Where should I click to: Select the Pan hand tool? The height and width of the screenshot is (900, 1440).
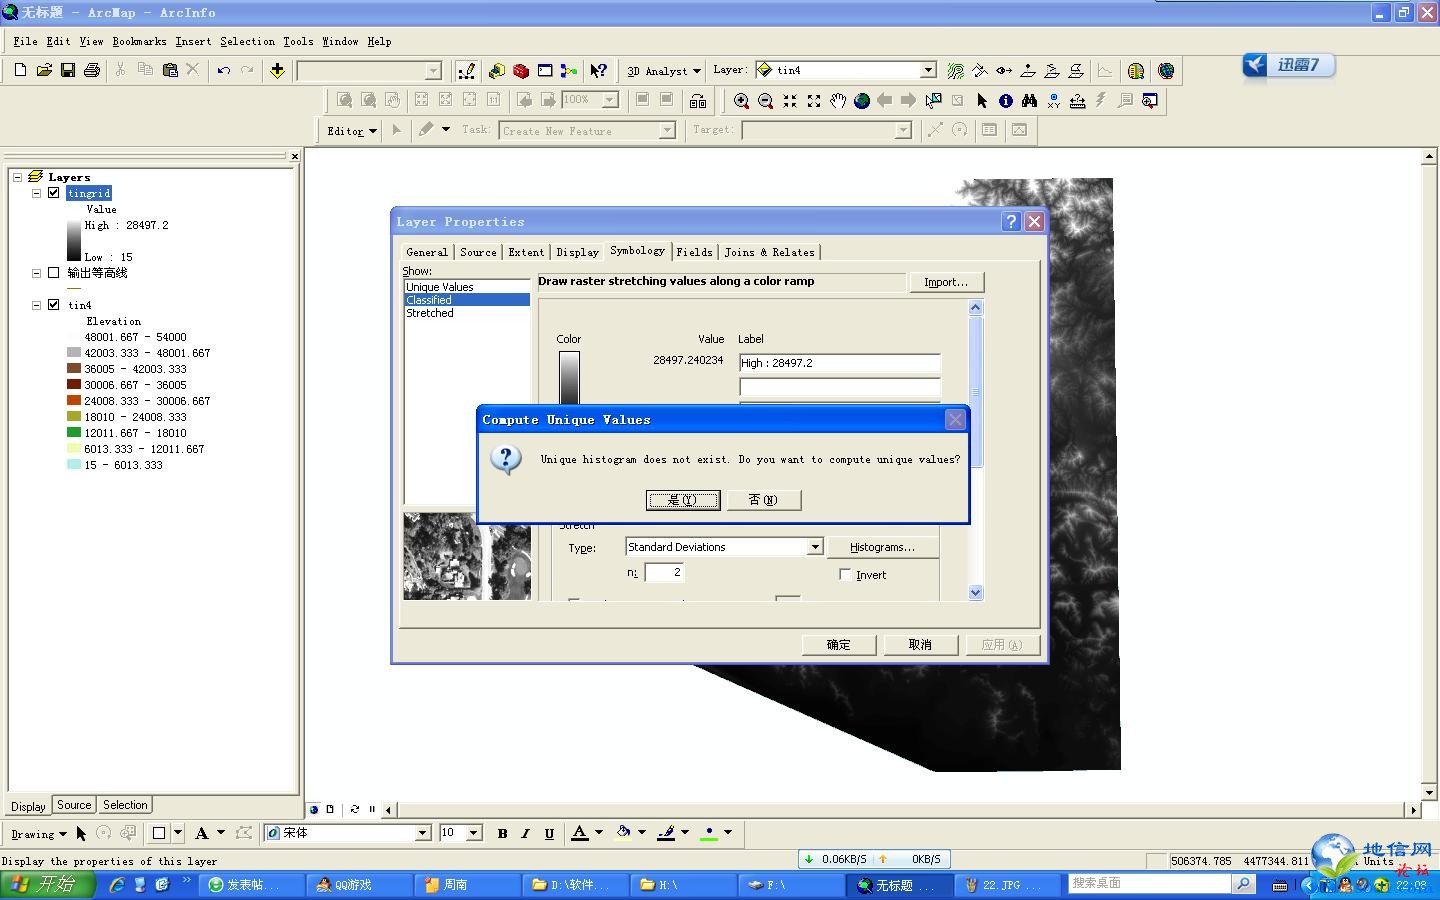tap(837, 101)
